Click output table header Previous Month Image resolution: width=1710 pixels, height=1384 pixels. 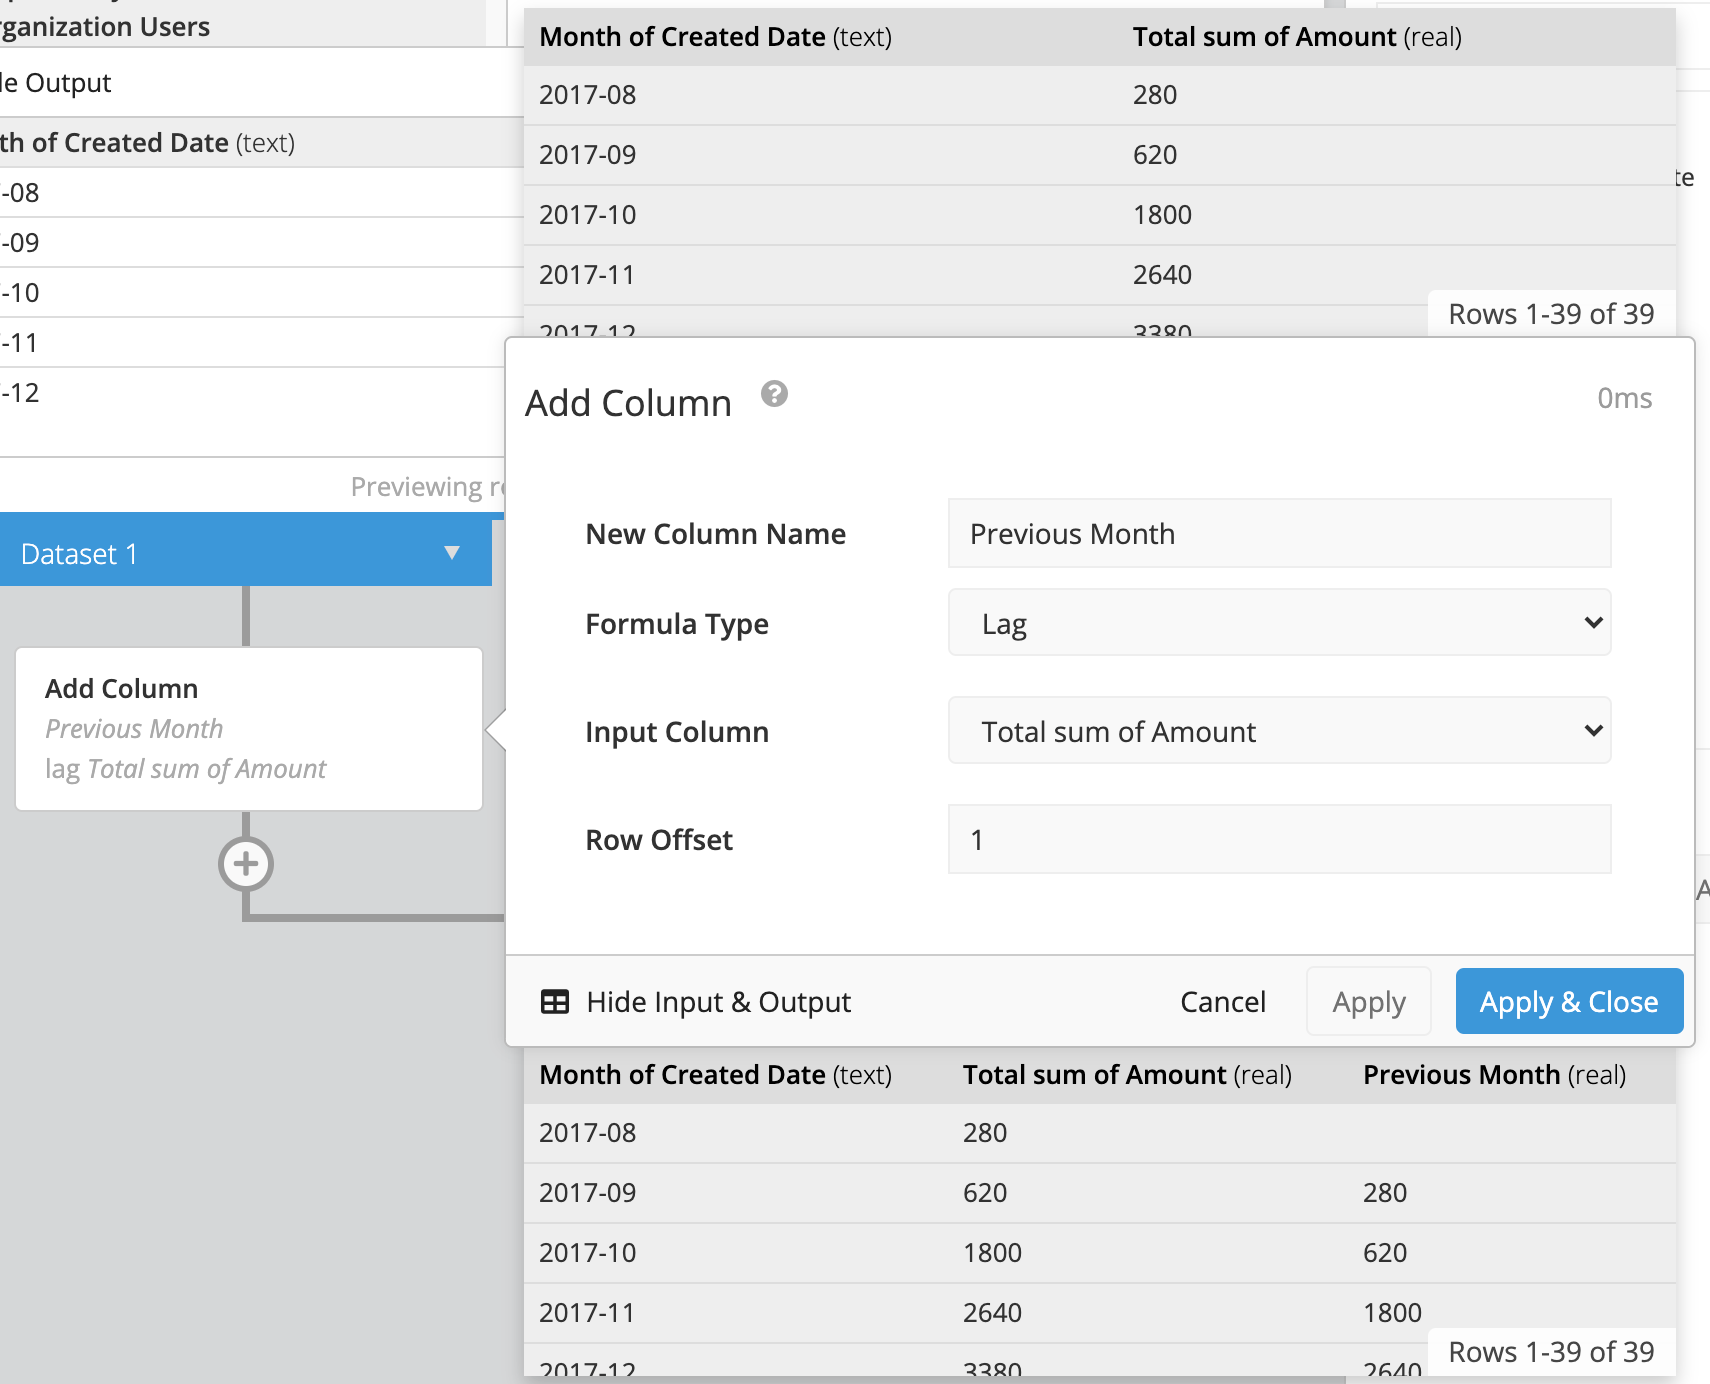pyautogui.click(x=1494, y=1075)
